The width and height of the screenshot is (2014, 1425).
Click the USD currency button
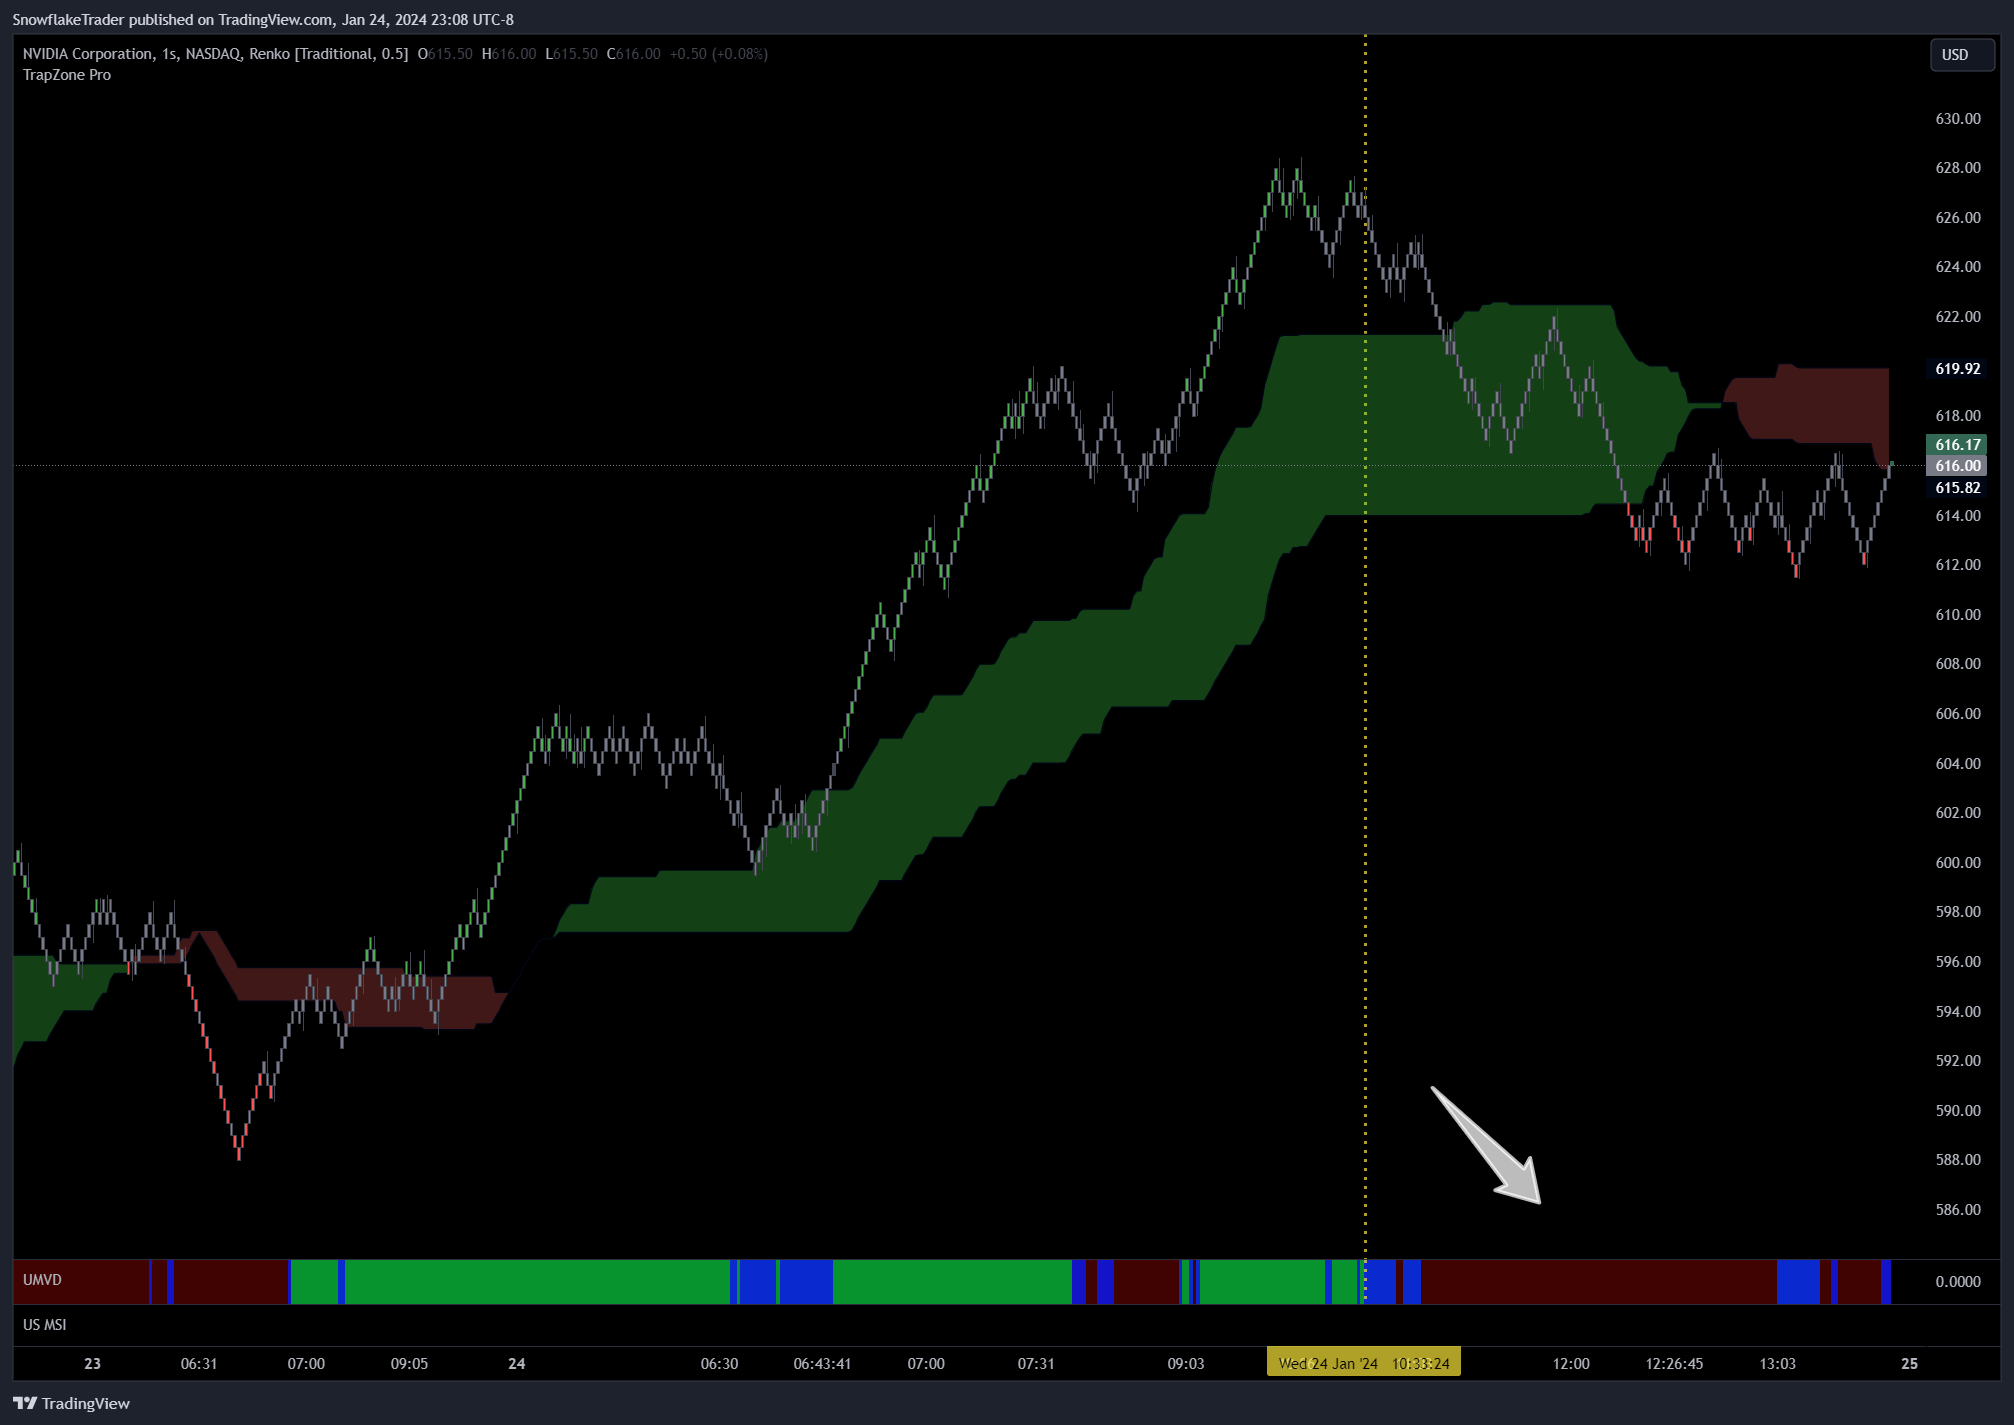pyautogui.click(x=1961, y=55)
